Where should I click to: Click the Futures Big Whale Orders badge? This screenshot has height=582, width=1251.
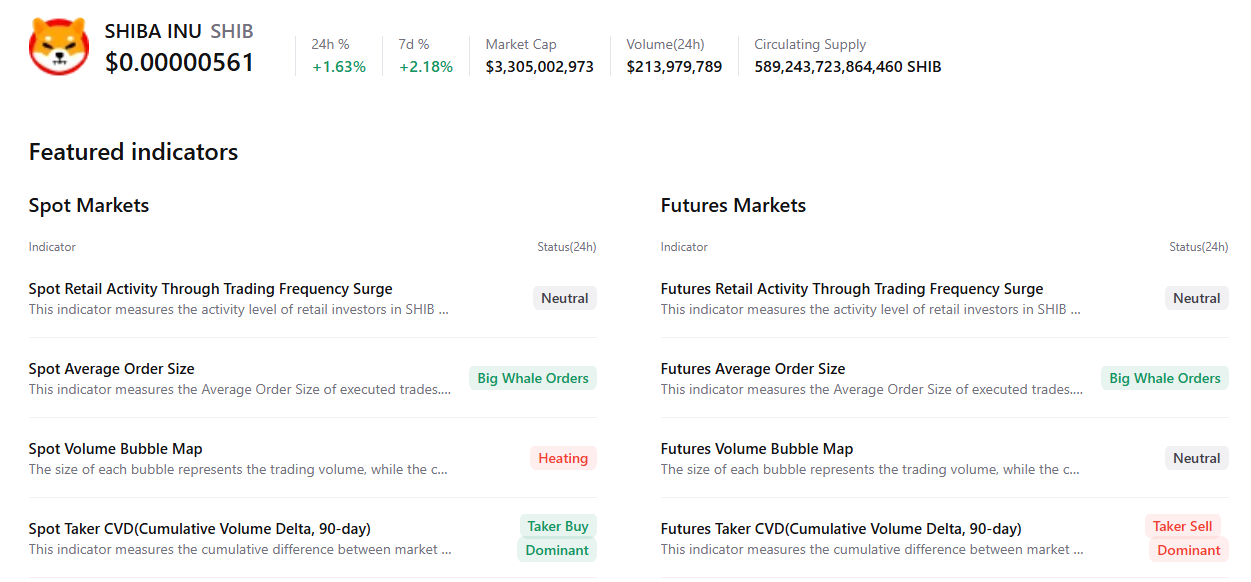(x=1165, y=378)
